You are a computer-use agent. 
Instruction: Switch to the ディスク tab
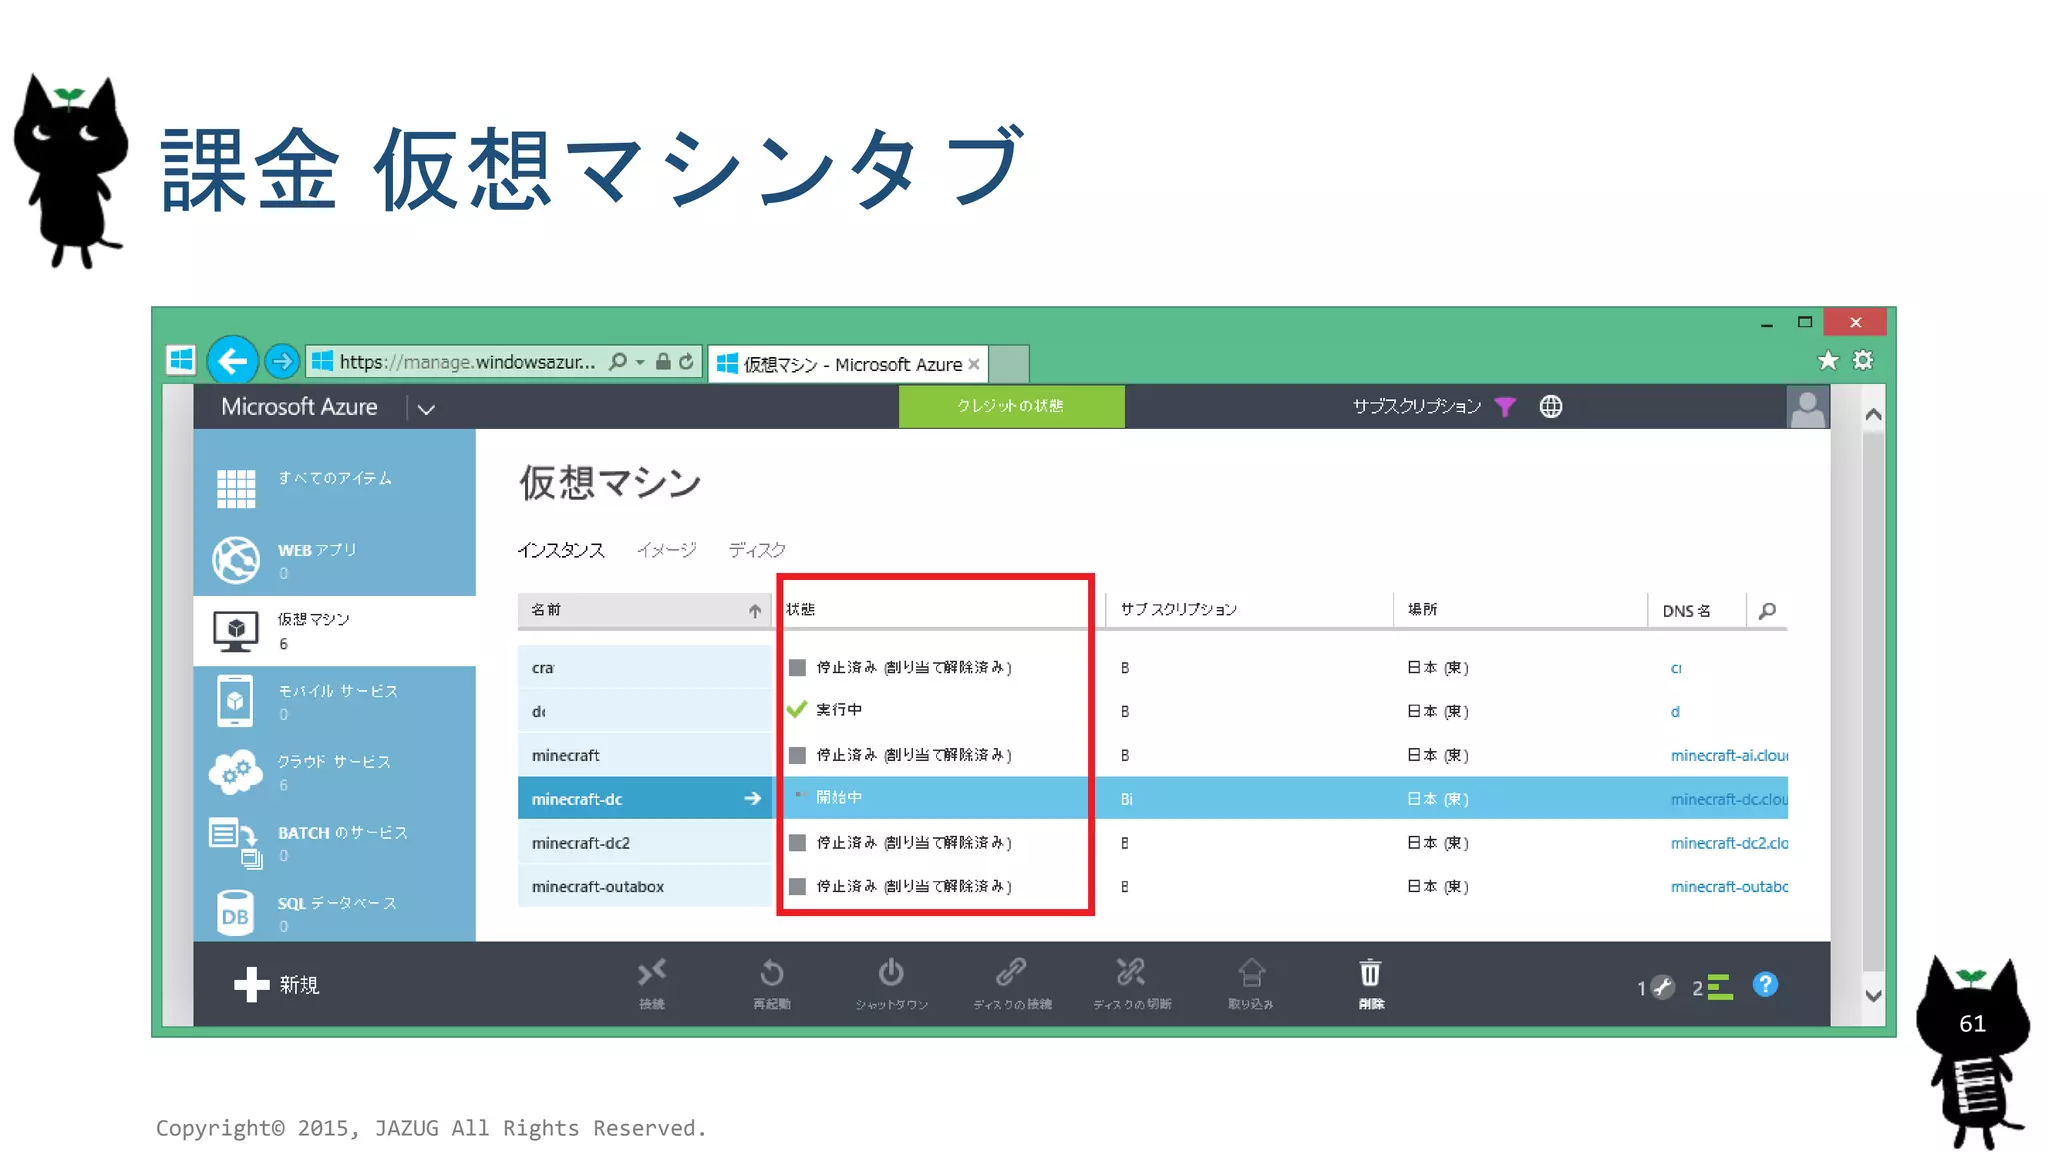[x=756, y=550]
